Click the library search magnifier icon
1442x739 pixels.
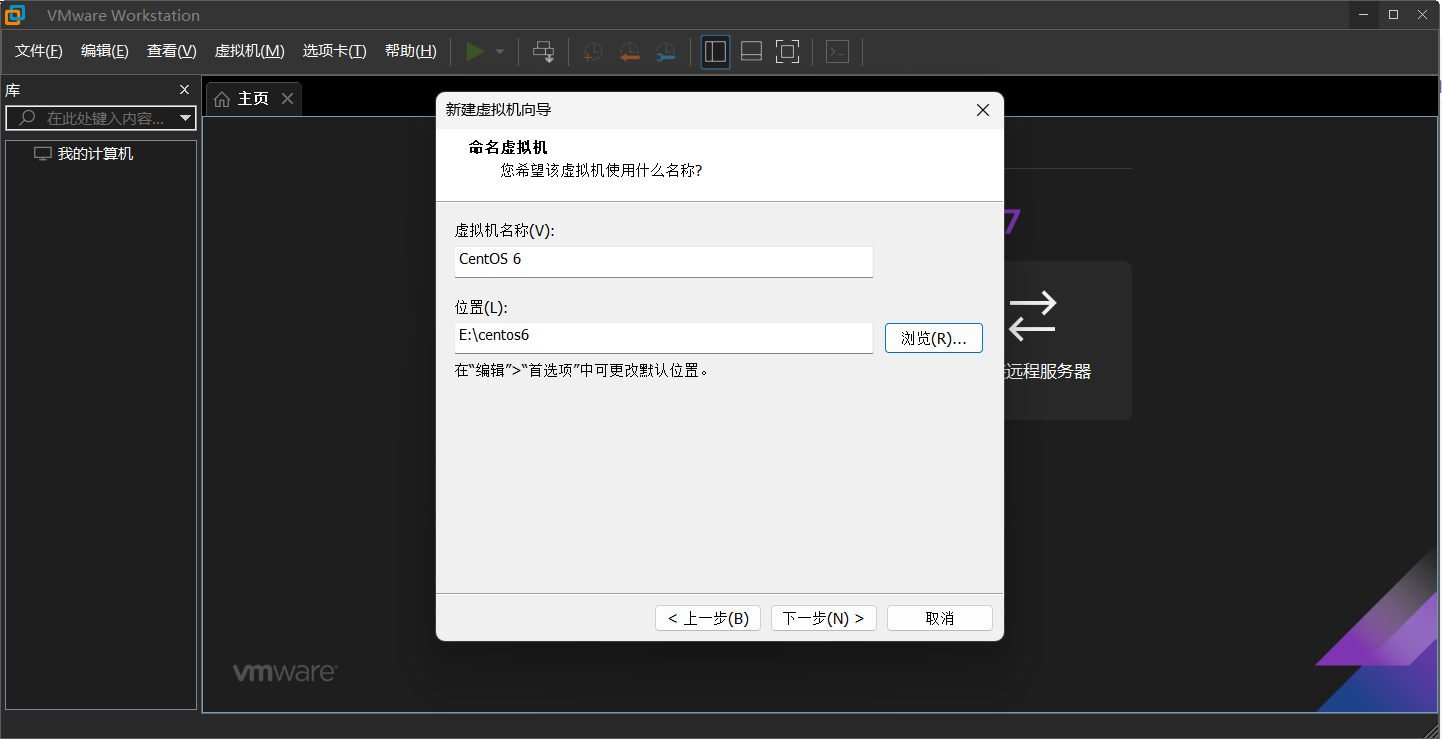pyautogui.click(x=27, y=118)
